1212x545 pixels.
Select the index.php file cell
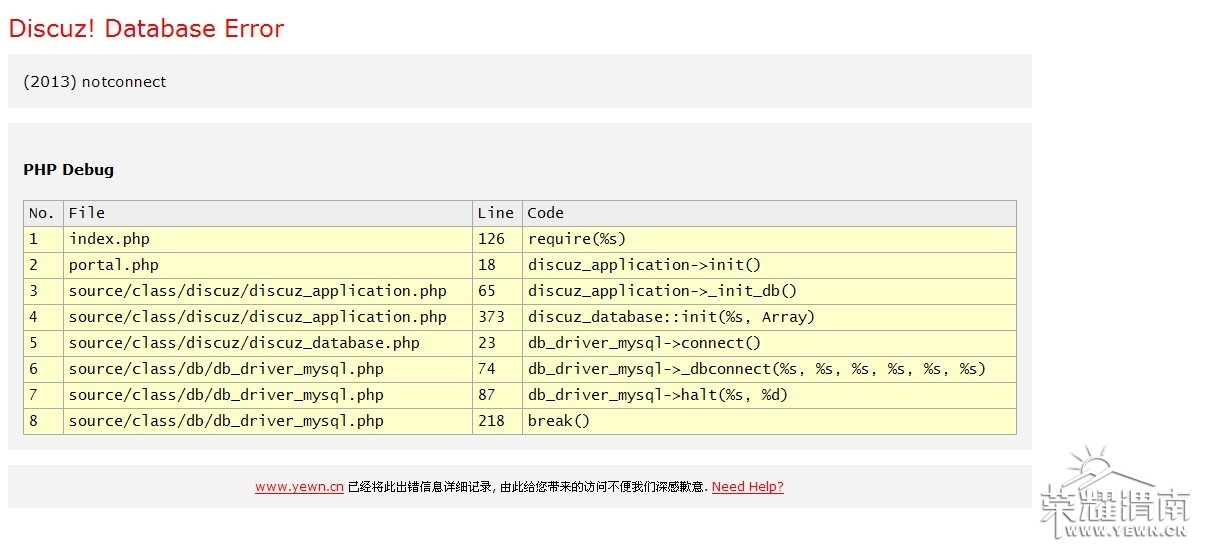pos(109,239)
